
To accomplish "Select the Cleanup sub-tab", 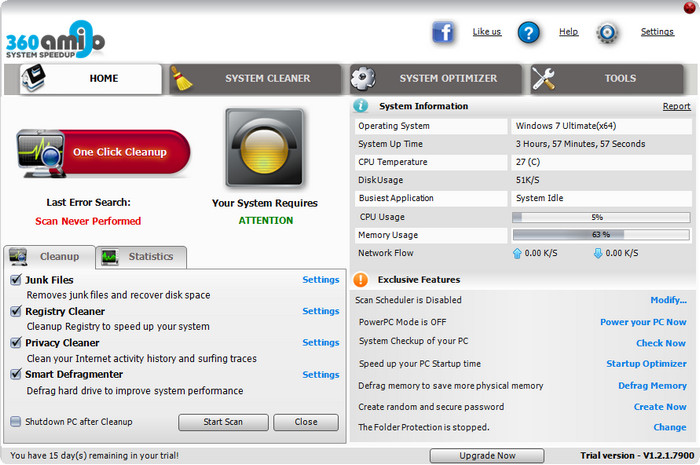I will click(x=49, y=257).
